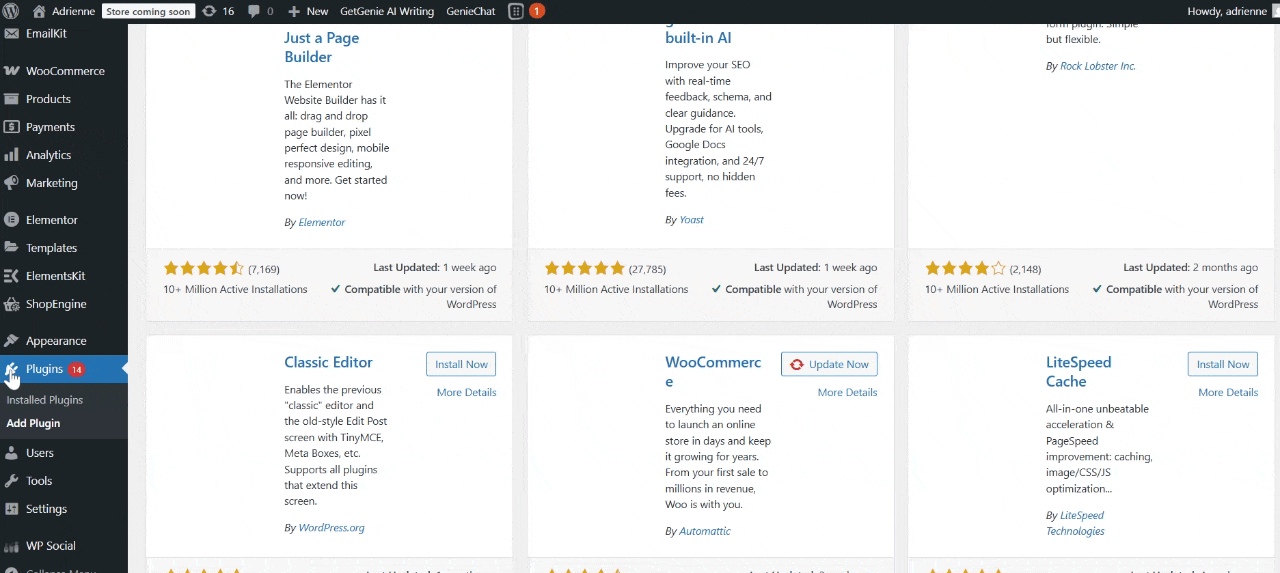Viewport: 1280px width, 573px height.
Task: Open More Details for Classic Editor
Action: coord(466,392)
